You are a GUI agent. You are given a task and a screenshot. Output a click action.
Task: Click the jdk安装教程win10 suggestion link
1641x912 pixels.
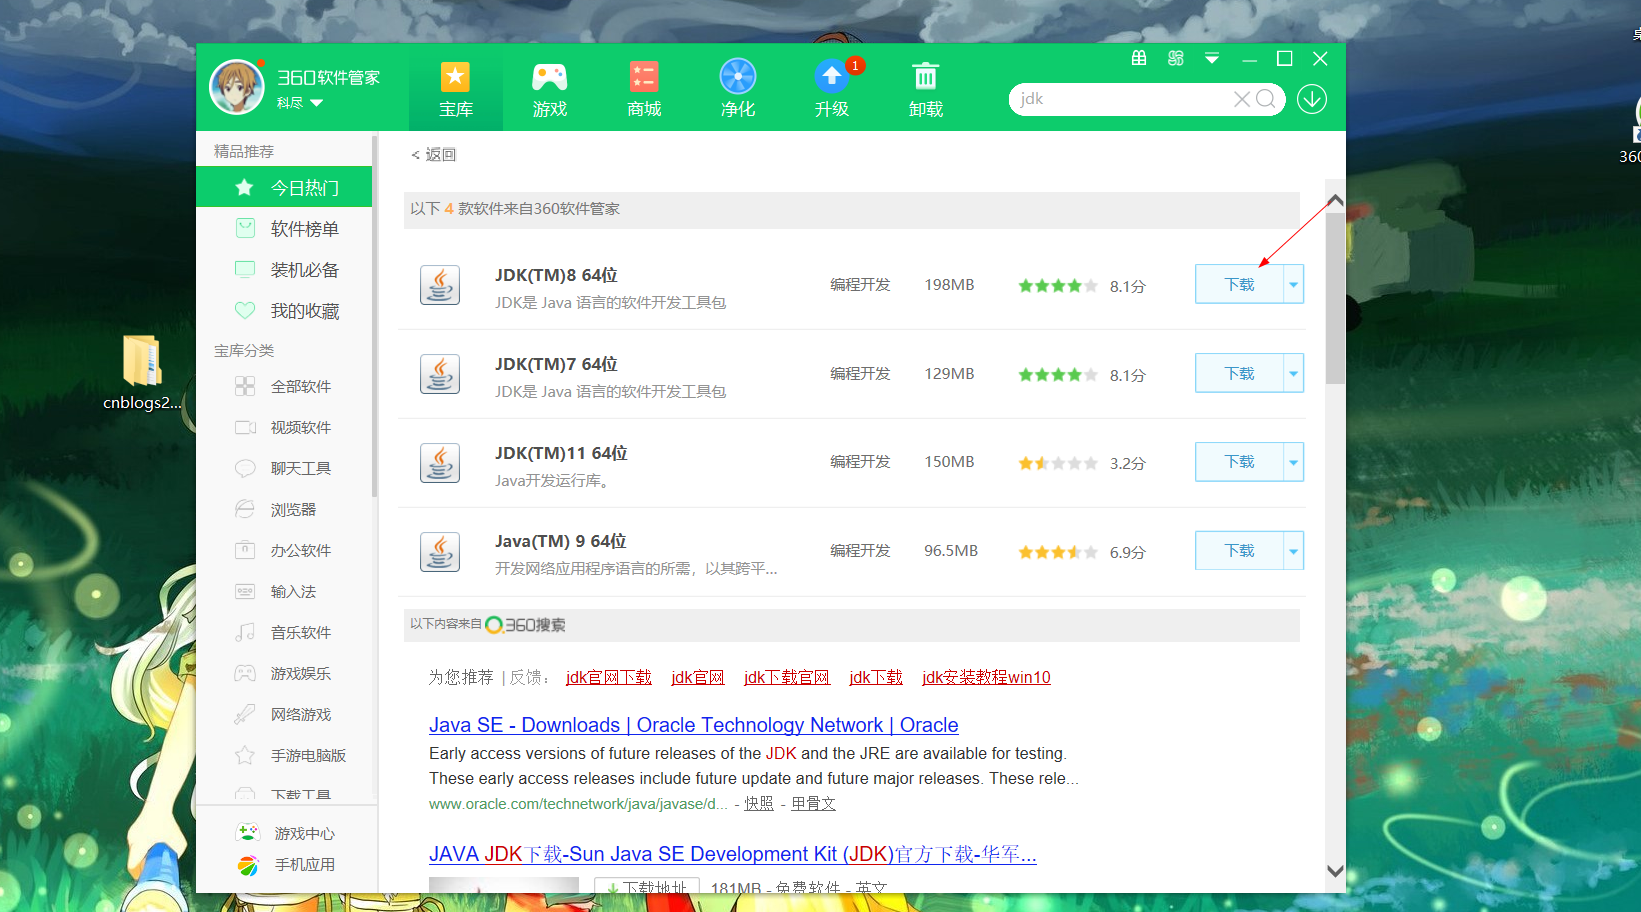[986, 677]
